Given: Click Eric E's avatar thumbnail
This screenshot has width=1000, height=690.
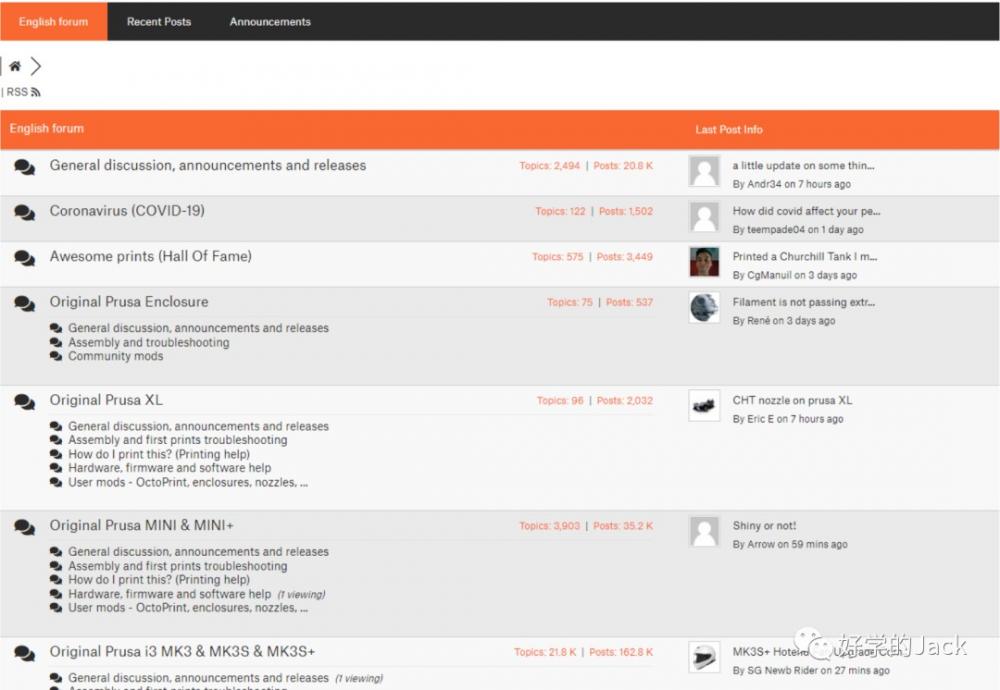Looking at the screenshot, I should 705,406.
